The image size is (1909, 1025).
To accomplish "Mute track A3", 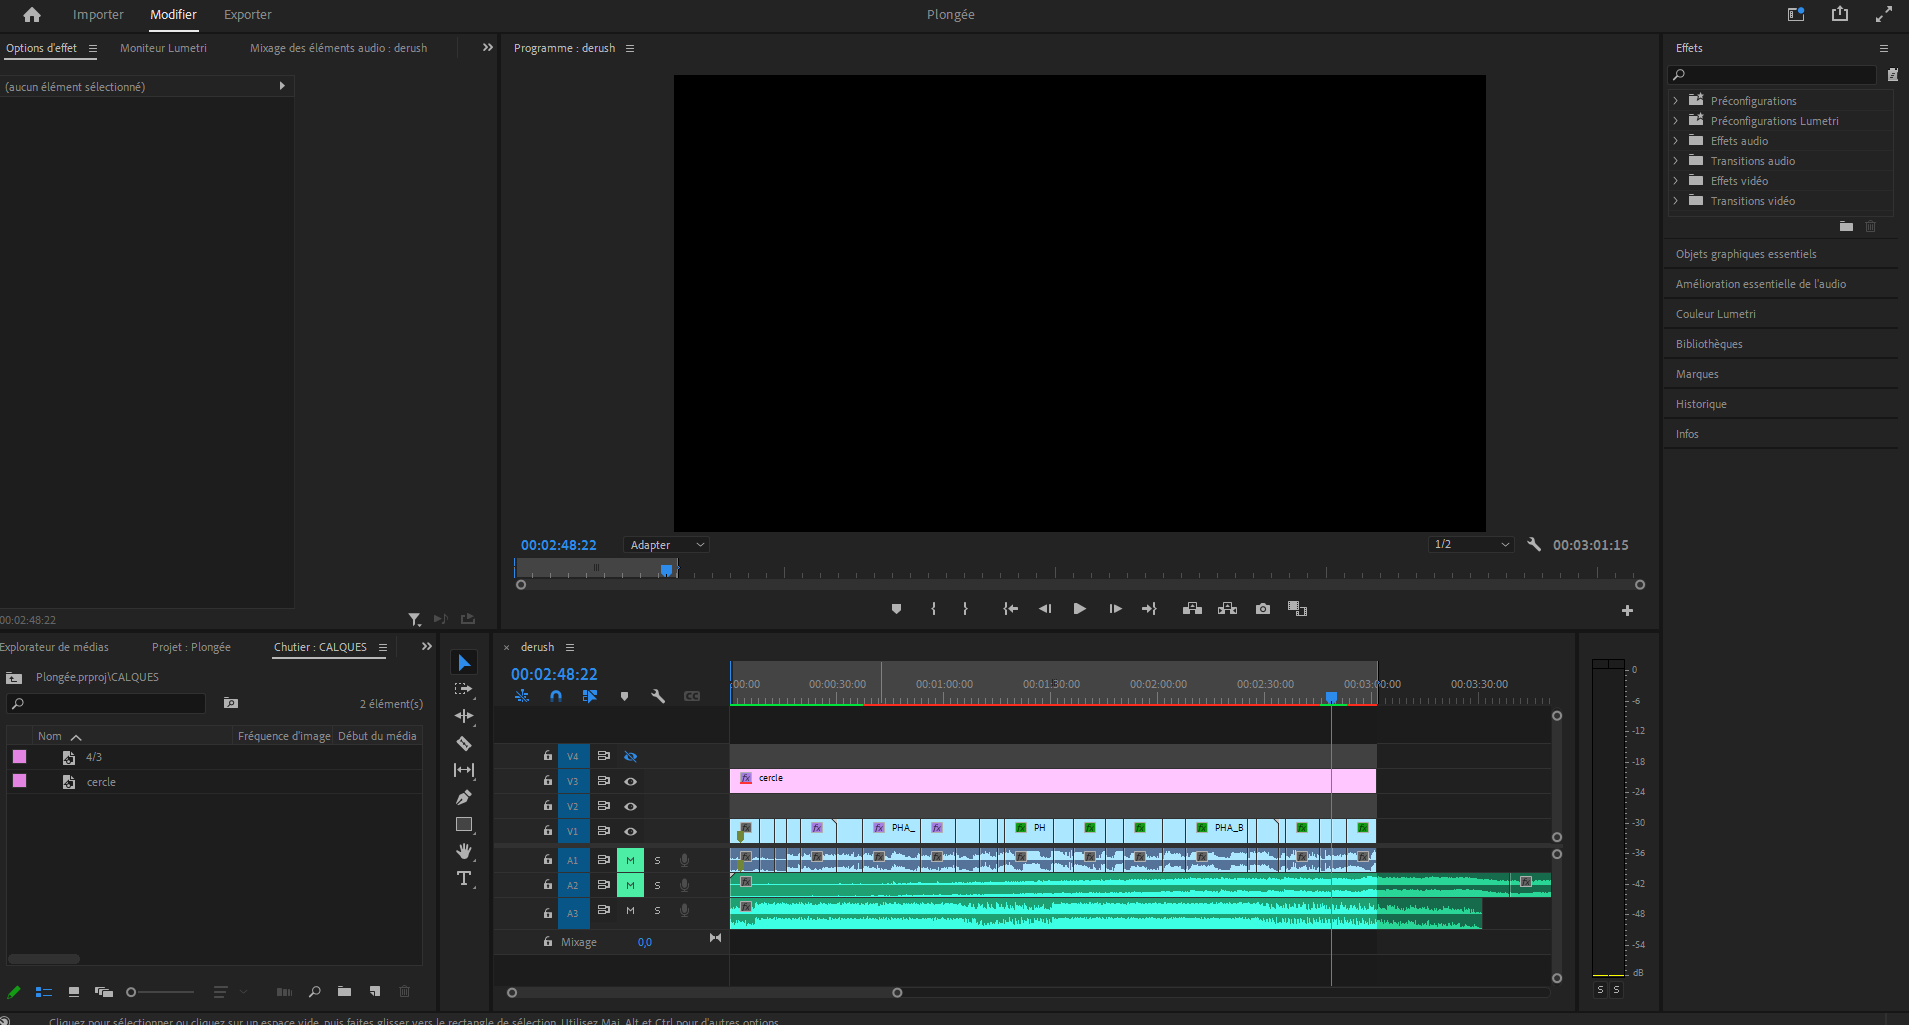I will pos(630,910).
